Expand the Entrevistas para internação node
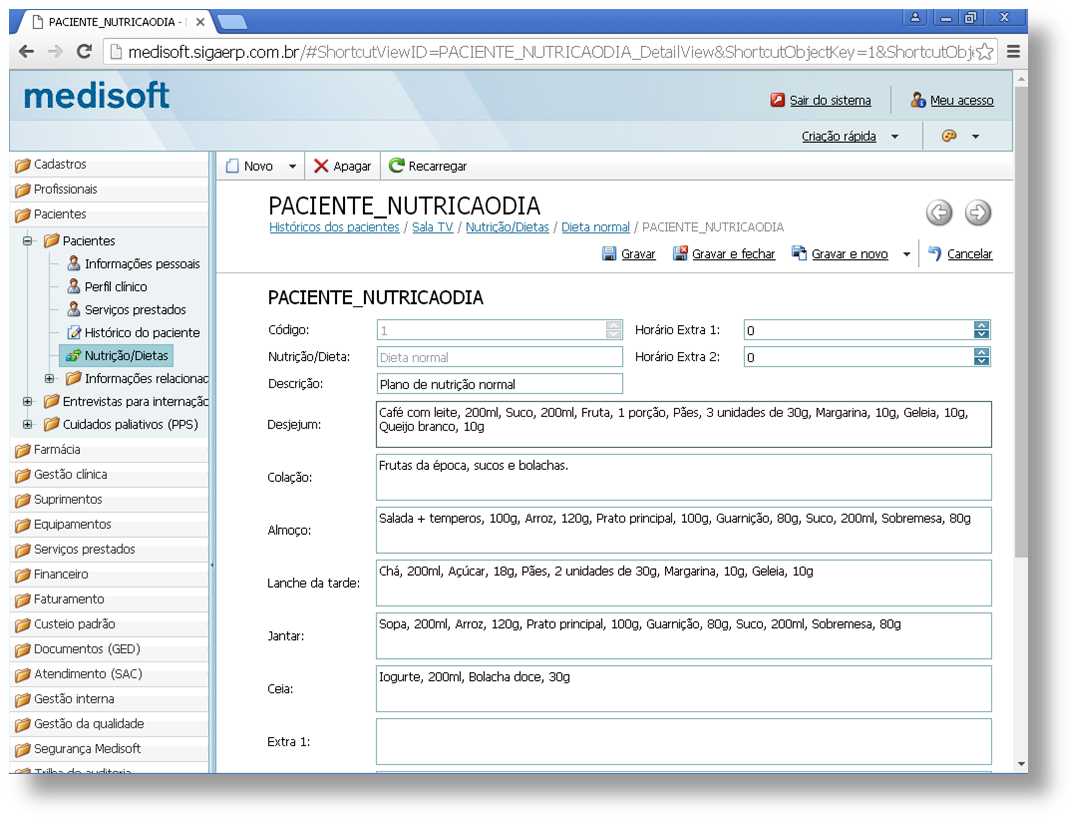Viewport: 1077px width, 823px height. click(27, 401)
